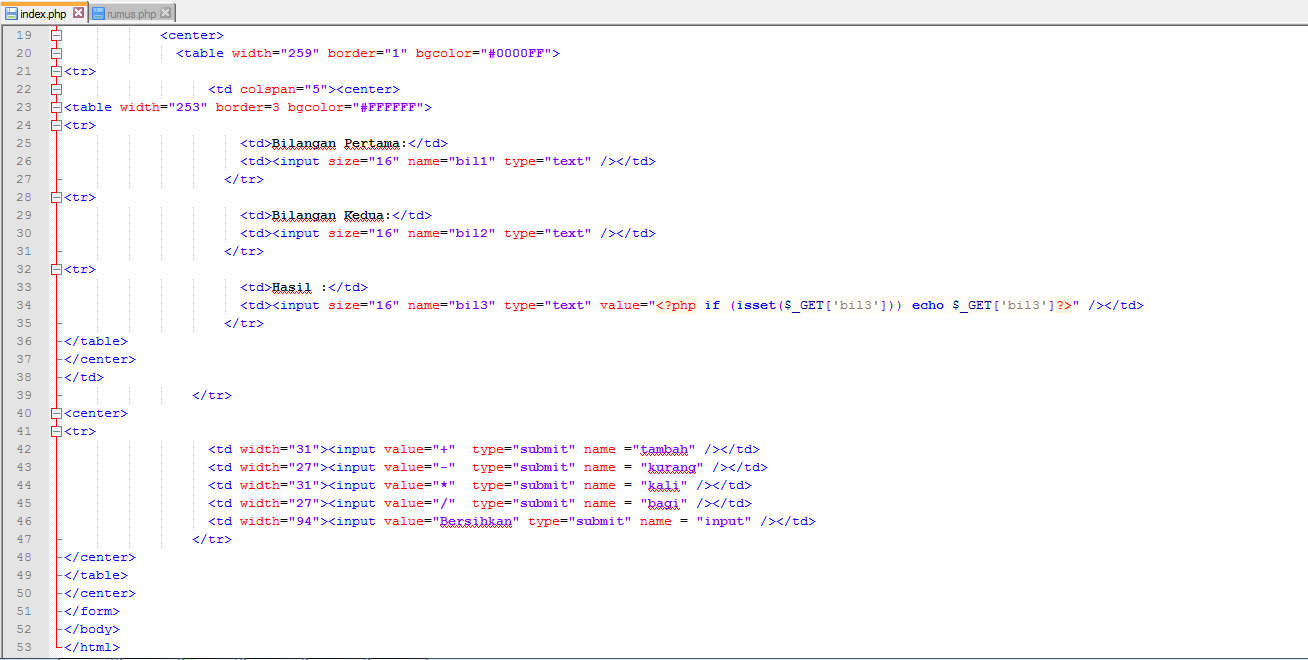
Task: Collapse the fold box at line 22
Action: click(x=56, y=88)
